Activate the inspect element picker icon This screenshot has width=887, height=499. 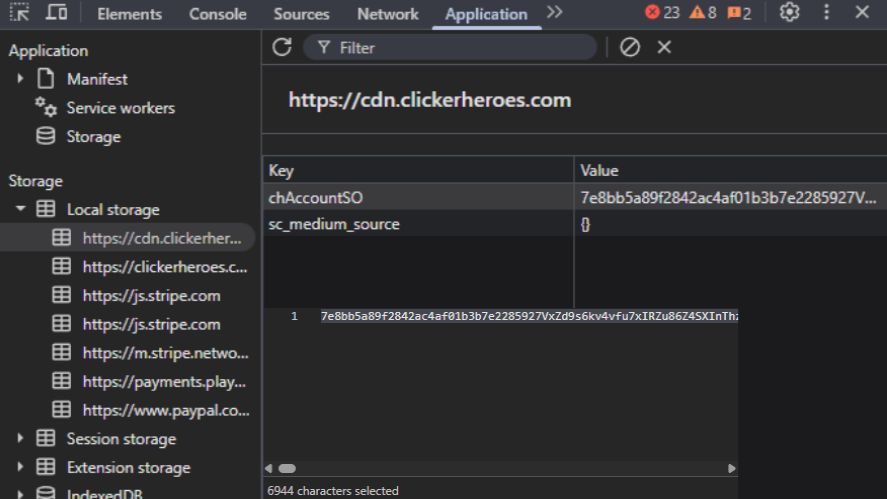[19, 12]
